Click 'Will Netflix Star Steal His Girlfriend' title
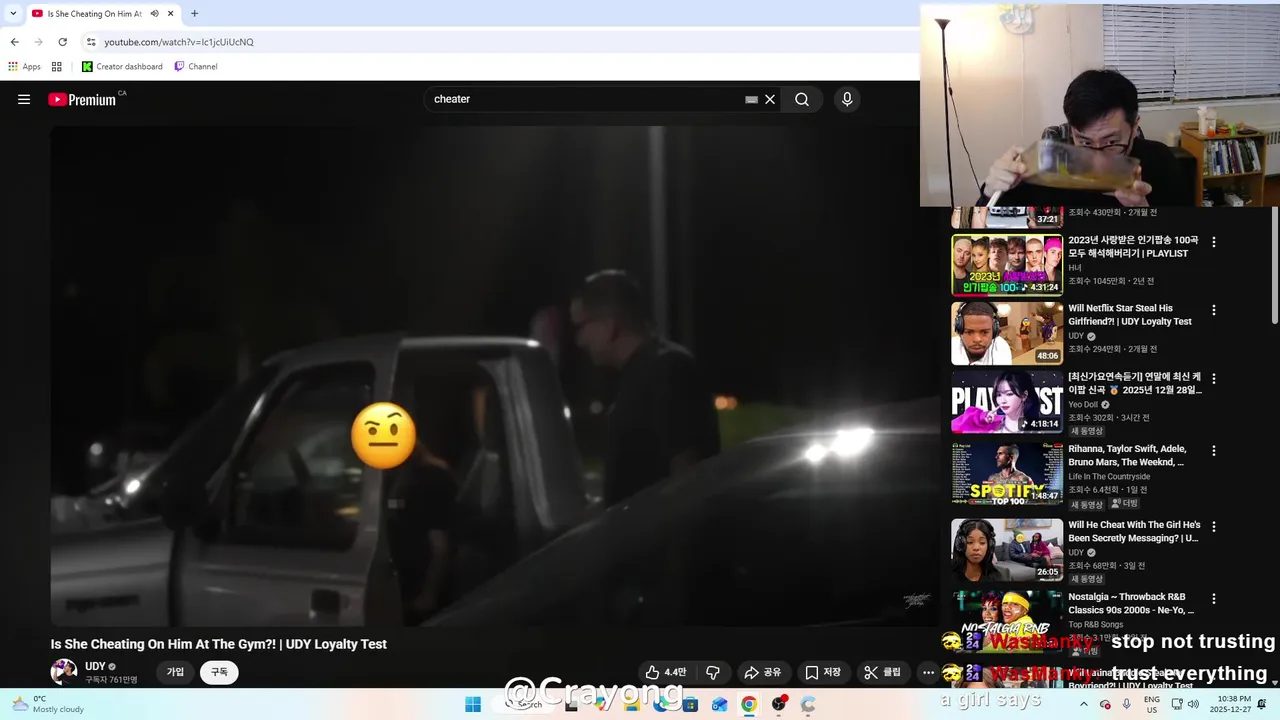1280x720 pixels. 1130,315
